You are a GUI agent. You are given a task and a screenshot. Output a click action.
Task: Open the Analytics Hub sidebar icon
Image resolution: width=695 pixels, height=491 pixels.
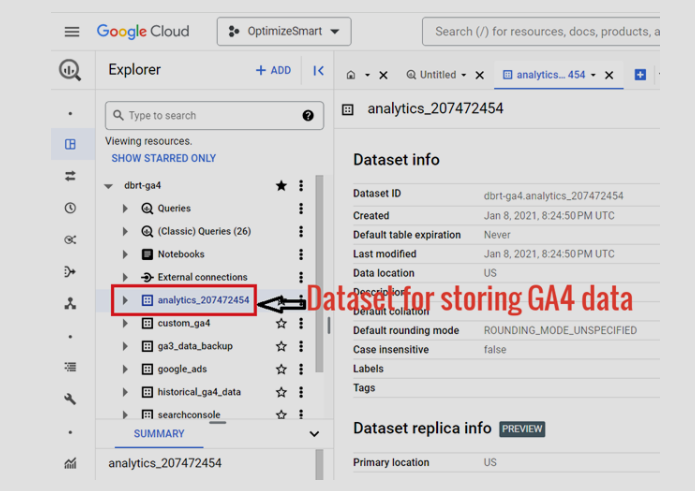(70, 240)
